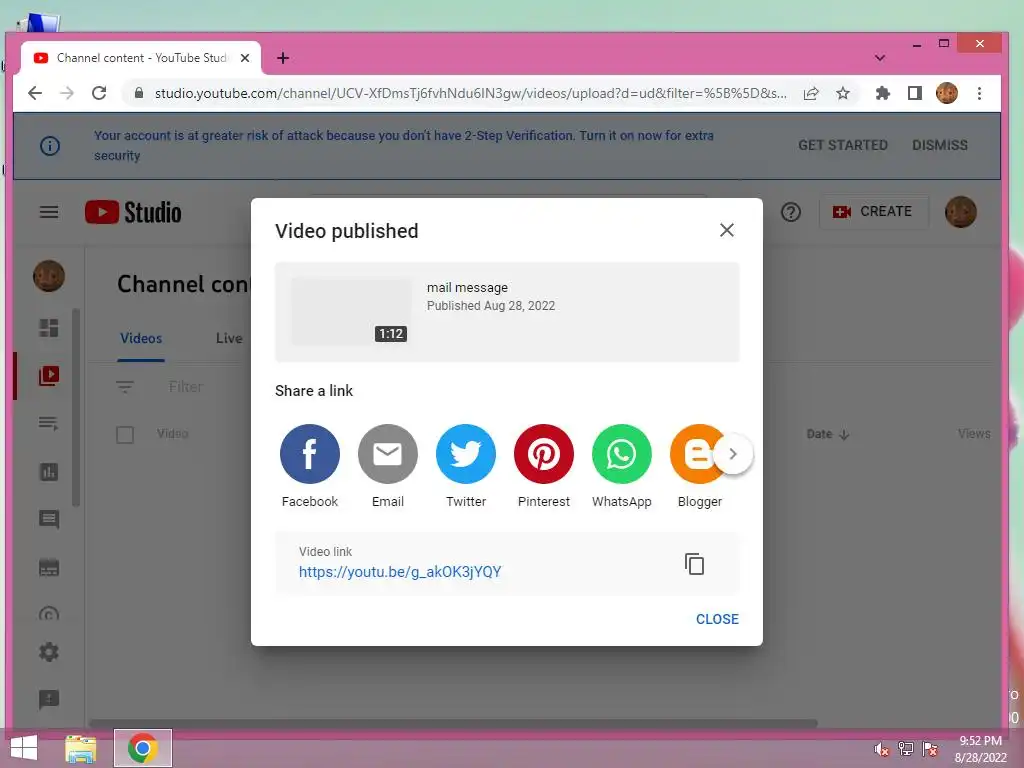Viewport: 1024px width, 768px height.
Task: Copy the video link to the clipboard
Action: pyautogui.click(x=694, y=564)
